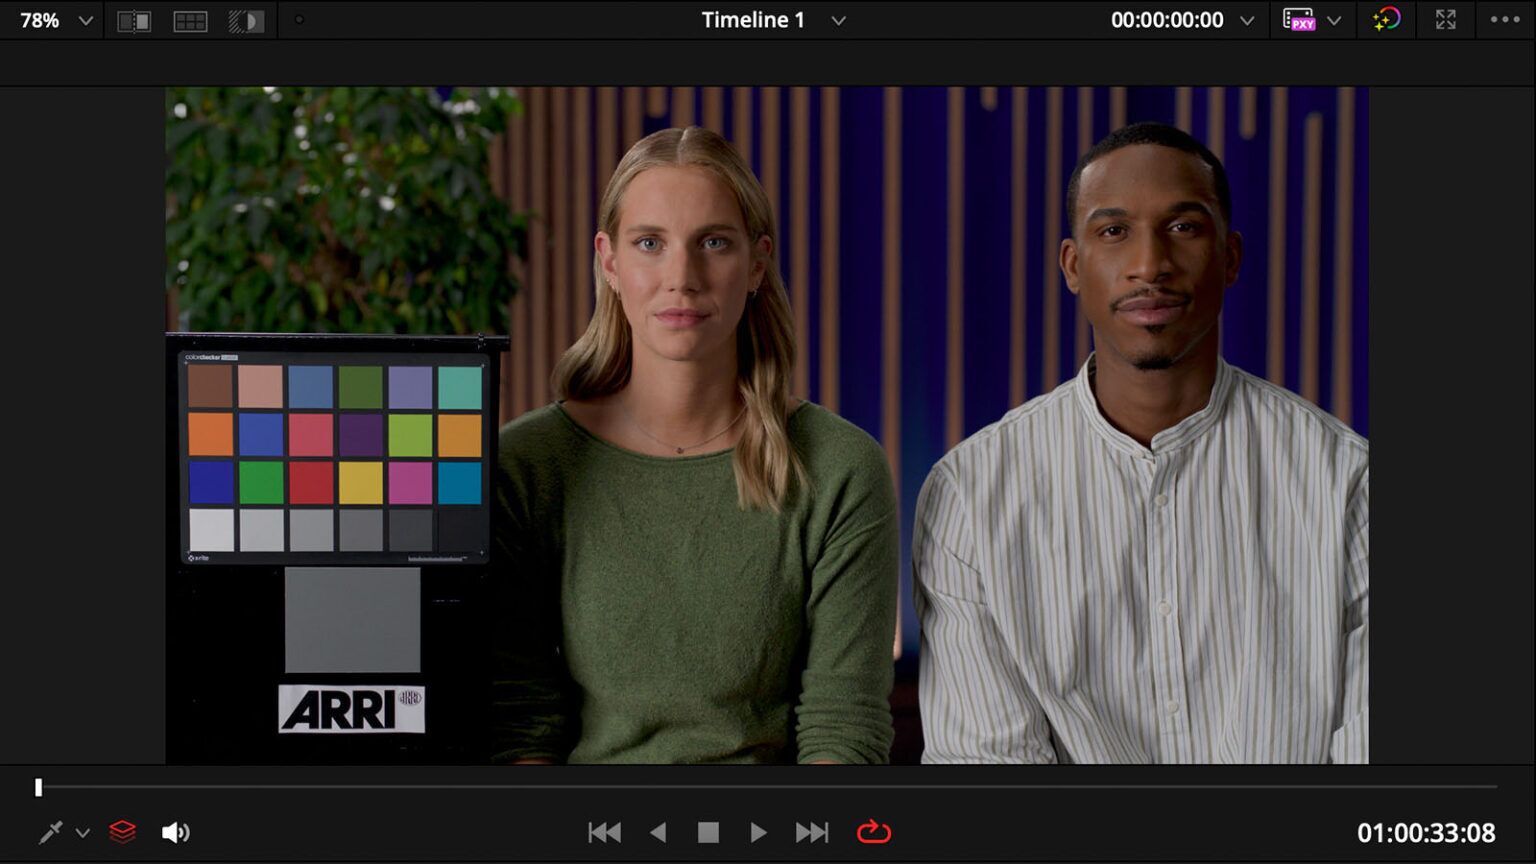Jump to the first frame
This screenshot has height=864, width=1536.
point(604,831)
